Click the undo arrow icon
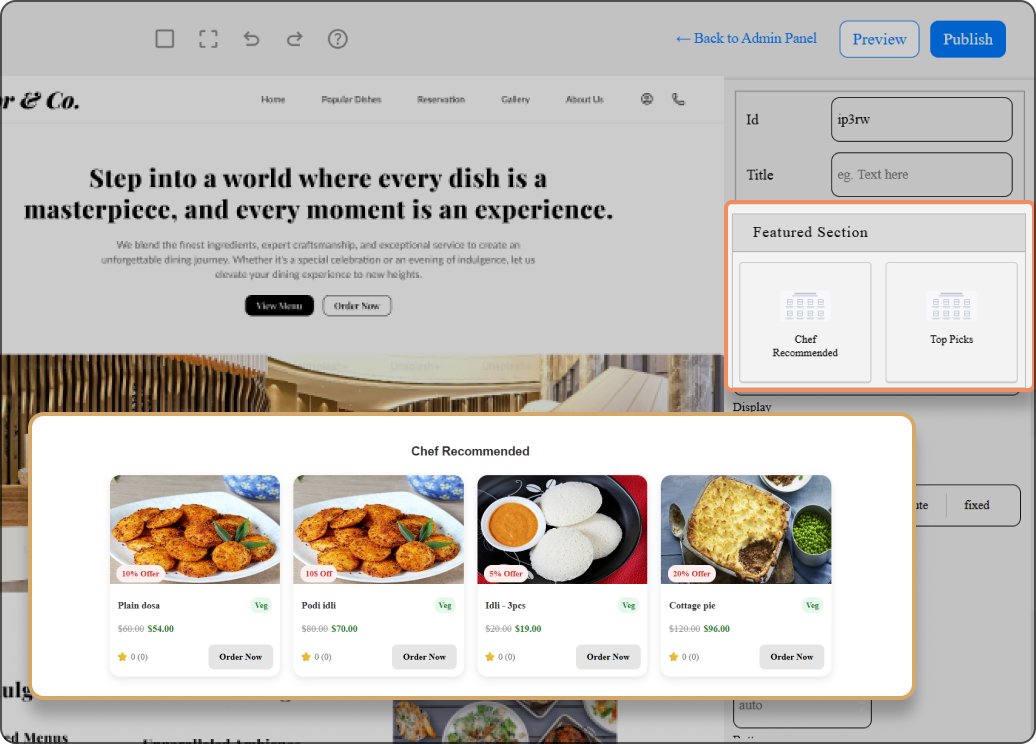This screenshot has width=1036, height=744. tap(251, 39)
